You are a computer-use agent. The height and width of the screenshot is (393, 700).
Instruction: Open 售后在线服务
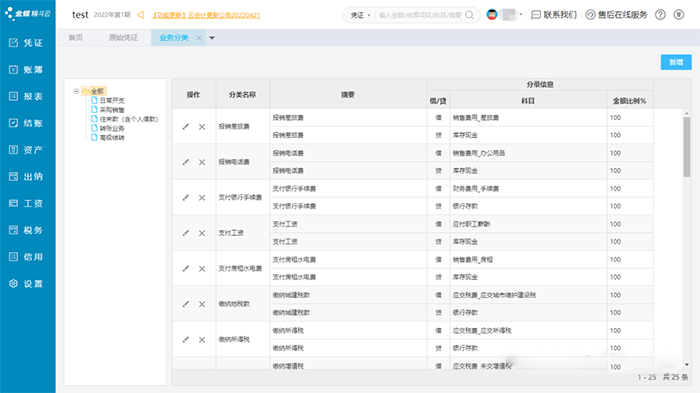616,15
